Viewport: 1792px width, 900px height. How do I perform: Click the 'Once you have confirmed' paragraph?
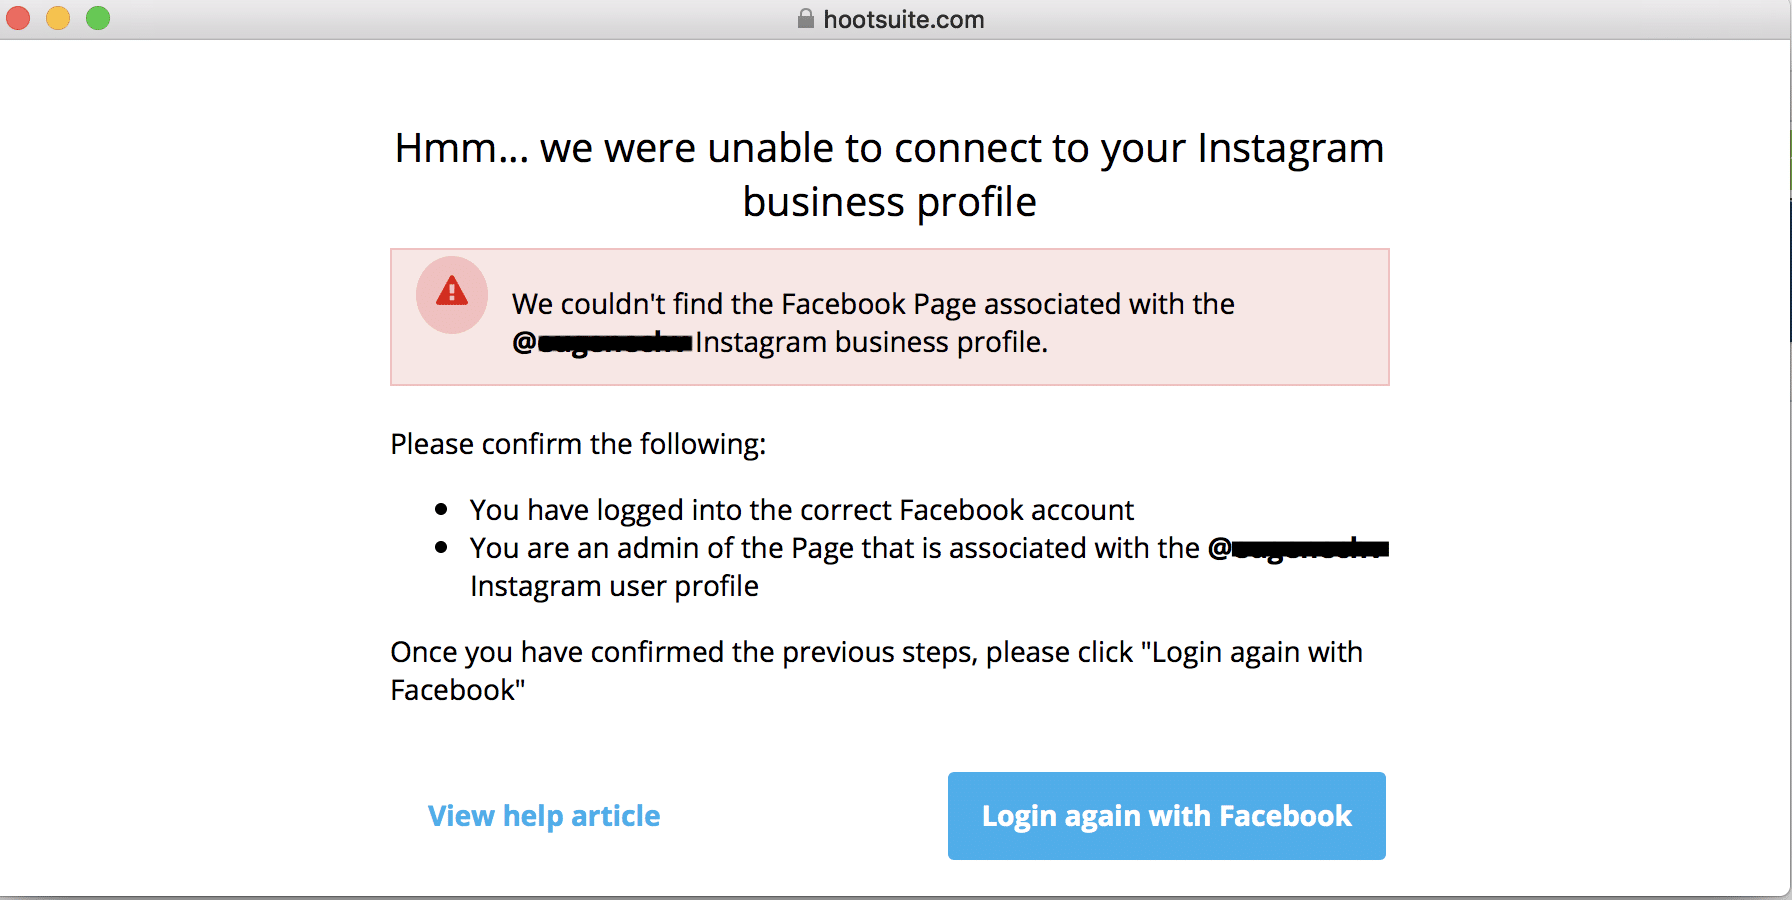877,671
